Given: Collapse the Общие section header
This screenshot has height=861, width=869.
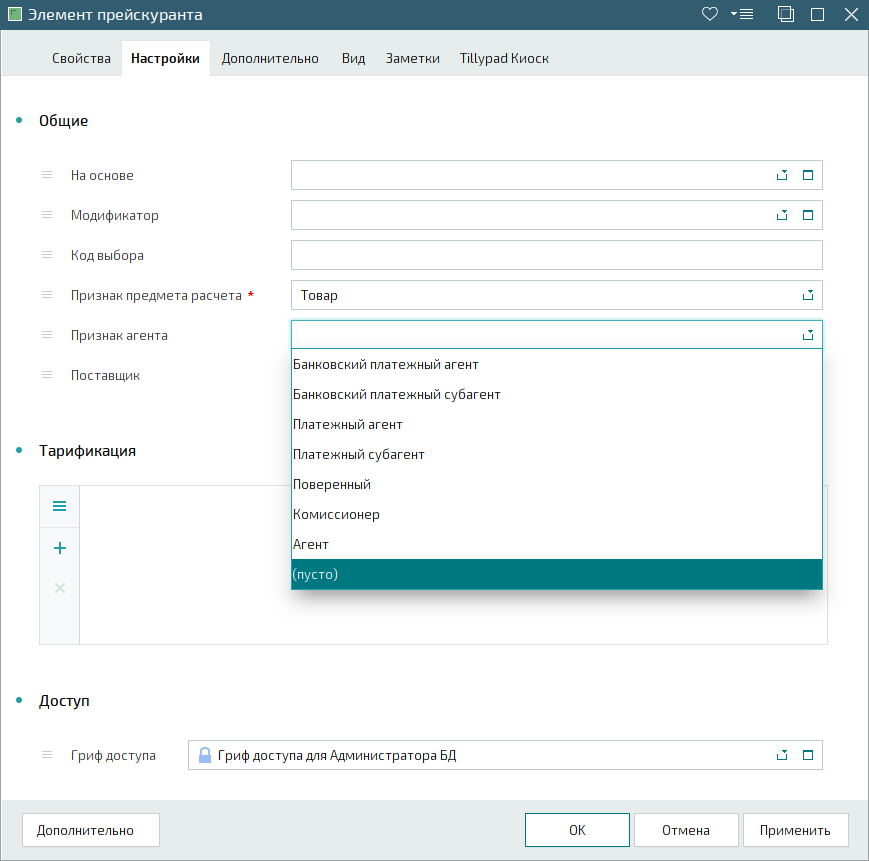Looking at the screenshot, I should pos(63,121).
